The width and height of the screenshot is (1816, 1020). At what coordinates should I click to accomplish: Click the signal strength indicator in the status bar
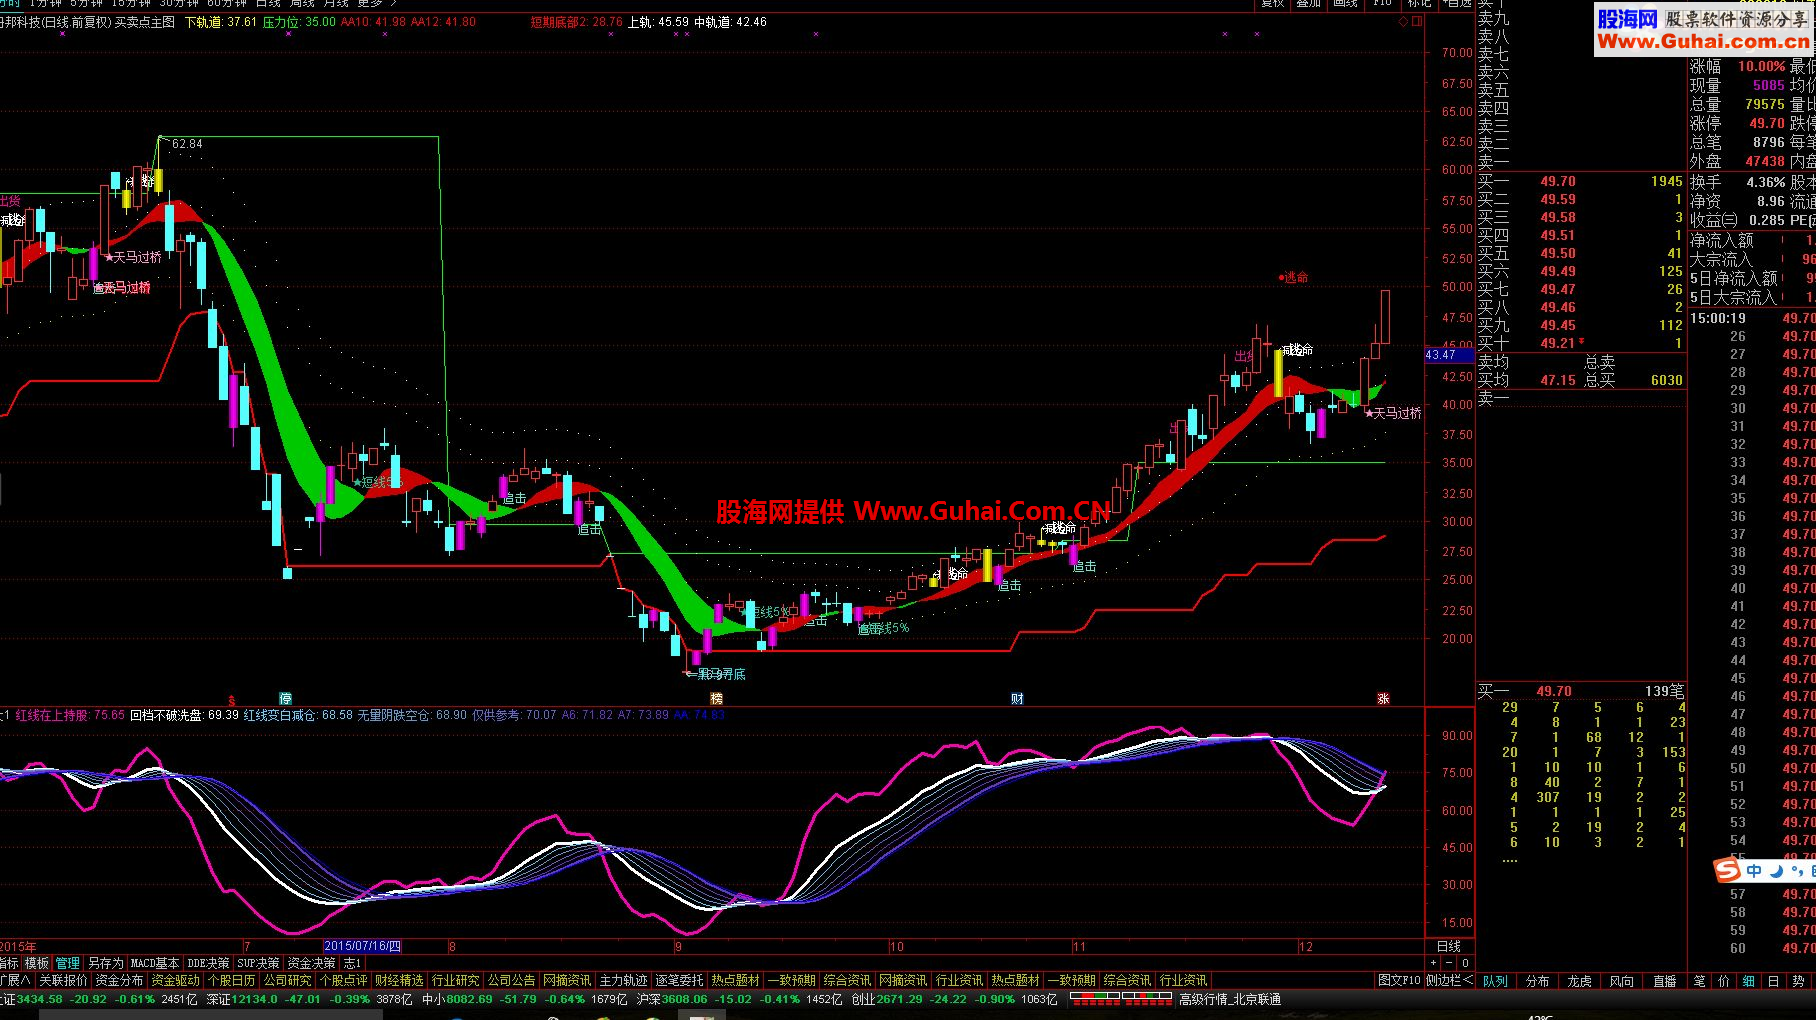(1120, 997)
